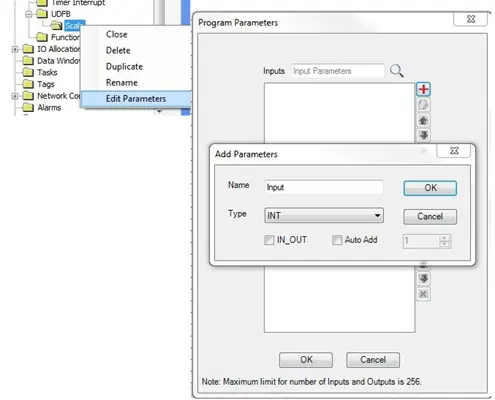Image resolution: width=495 pixels, height=400 pixels.
Task: Click the Auto Add count number field
Action: 421,241
